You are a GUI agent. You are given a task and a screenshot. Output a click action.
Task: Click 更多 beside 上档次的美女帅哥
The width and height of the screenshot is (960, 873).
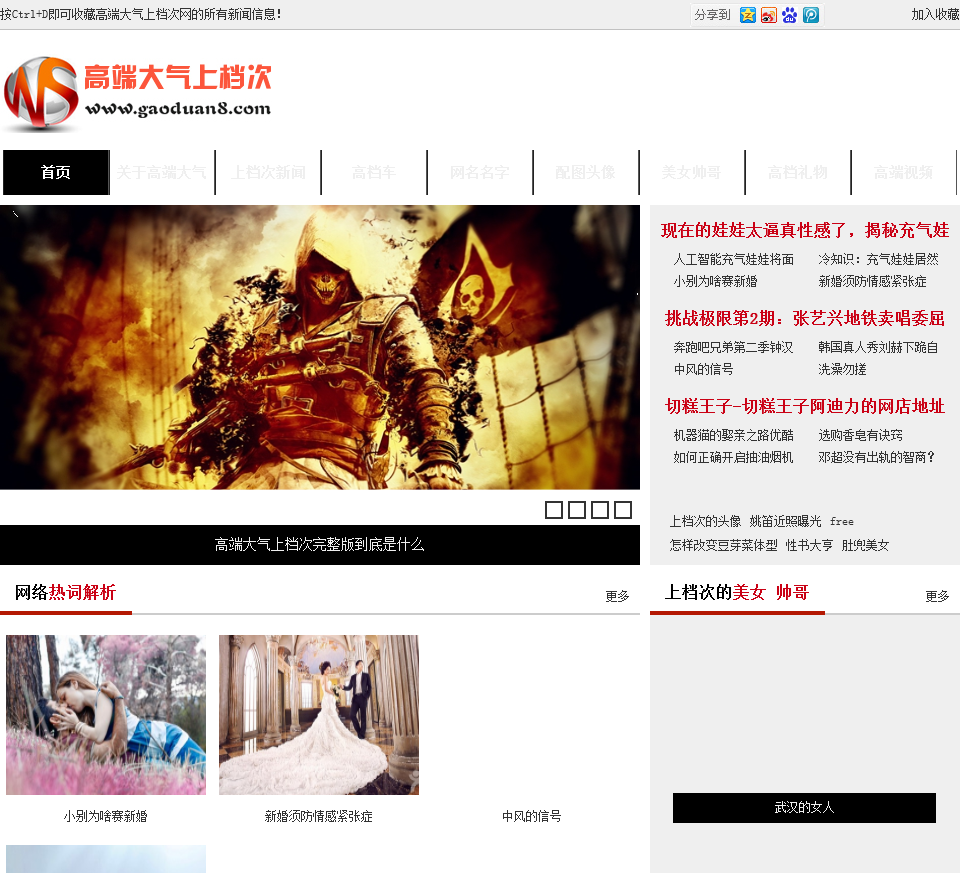coord(937,596)
